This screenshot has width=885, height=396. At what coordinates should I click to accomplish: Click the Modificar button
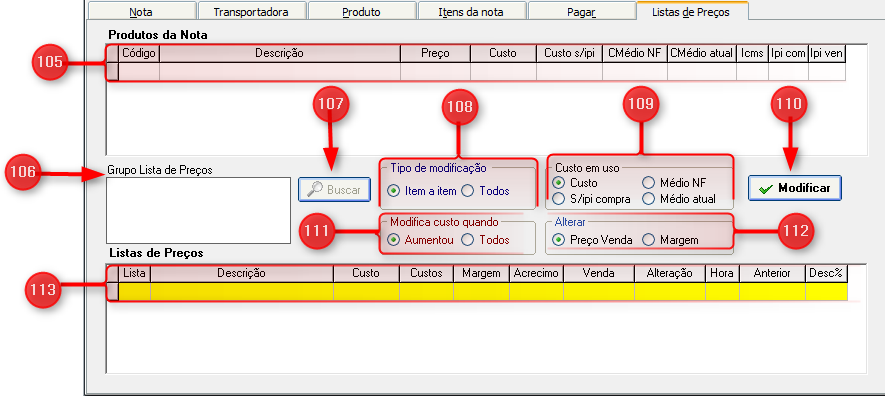[795, 188]
